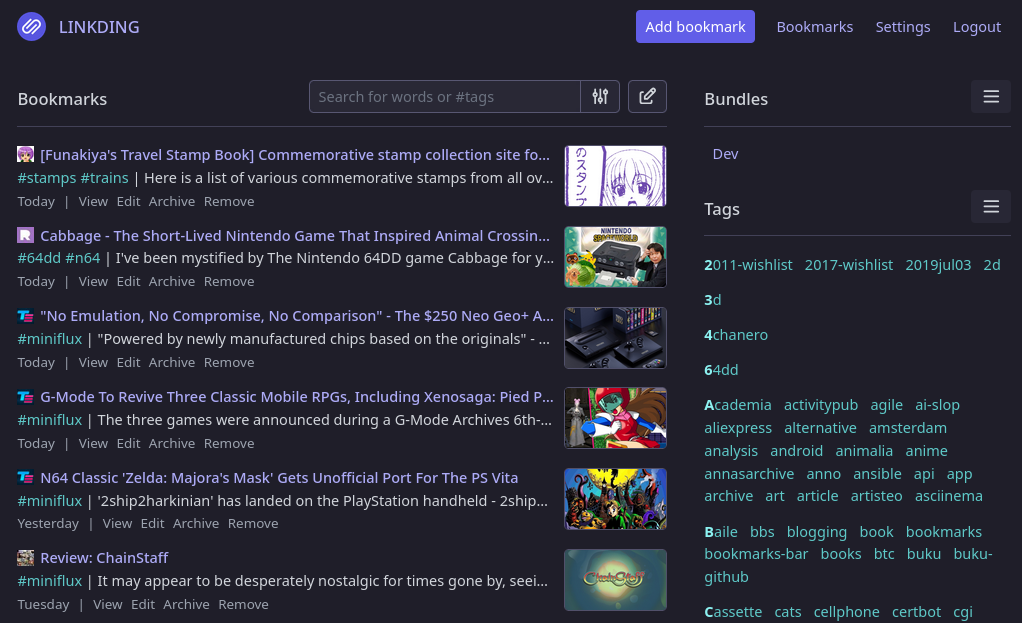Archive the ChainStaff bookmark
Image resolution: width=1022 pixels, height=623 pixels.
[186, 604]
